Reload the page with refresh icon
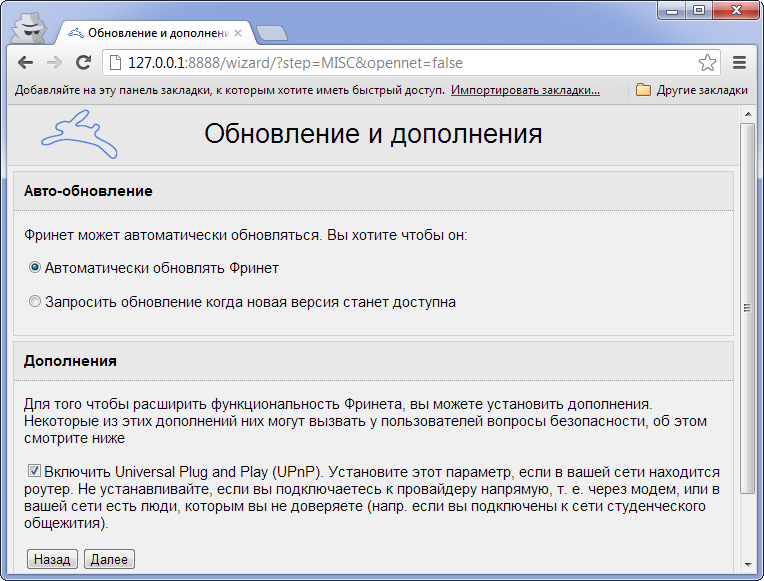Image resolution: width=764 pixels, height=581 pixels. [x=83, y=62]
